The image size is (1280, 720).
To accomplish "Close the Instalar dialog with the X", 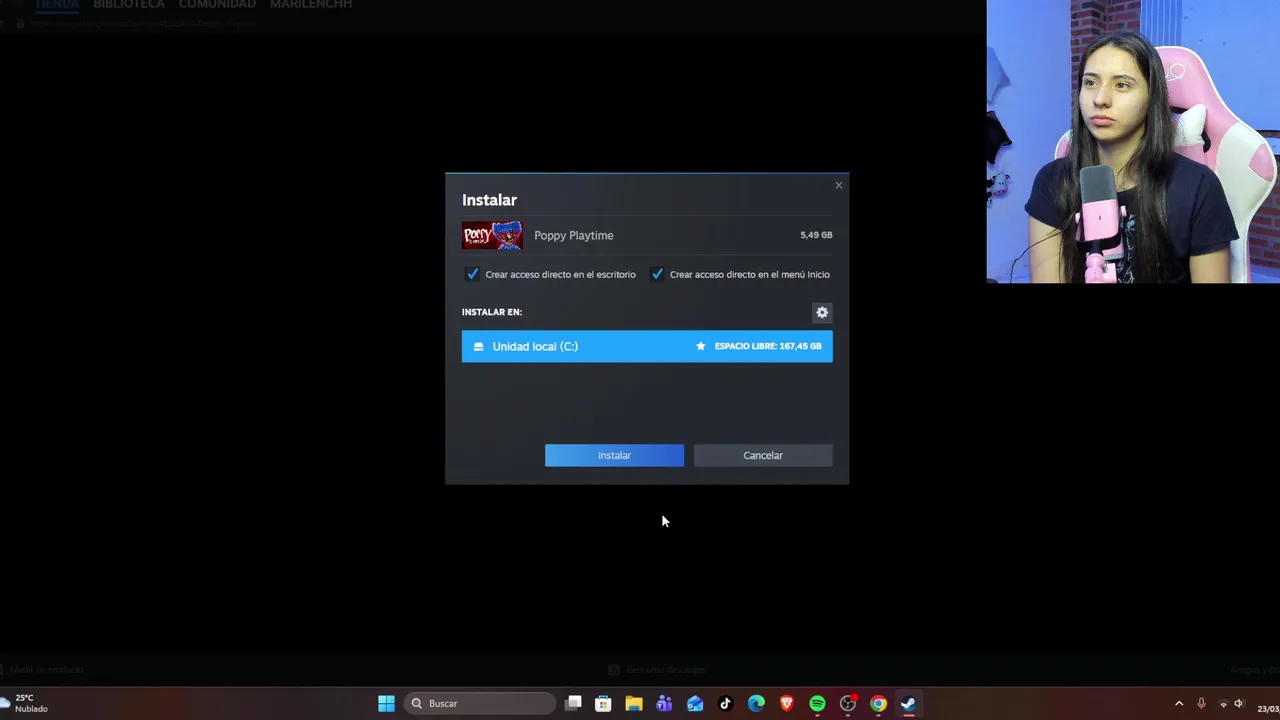I will [839, 185].
